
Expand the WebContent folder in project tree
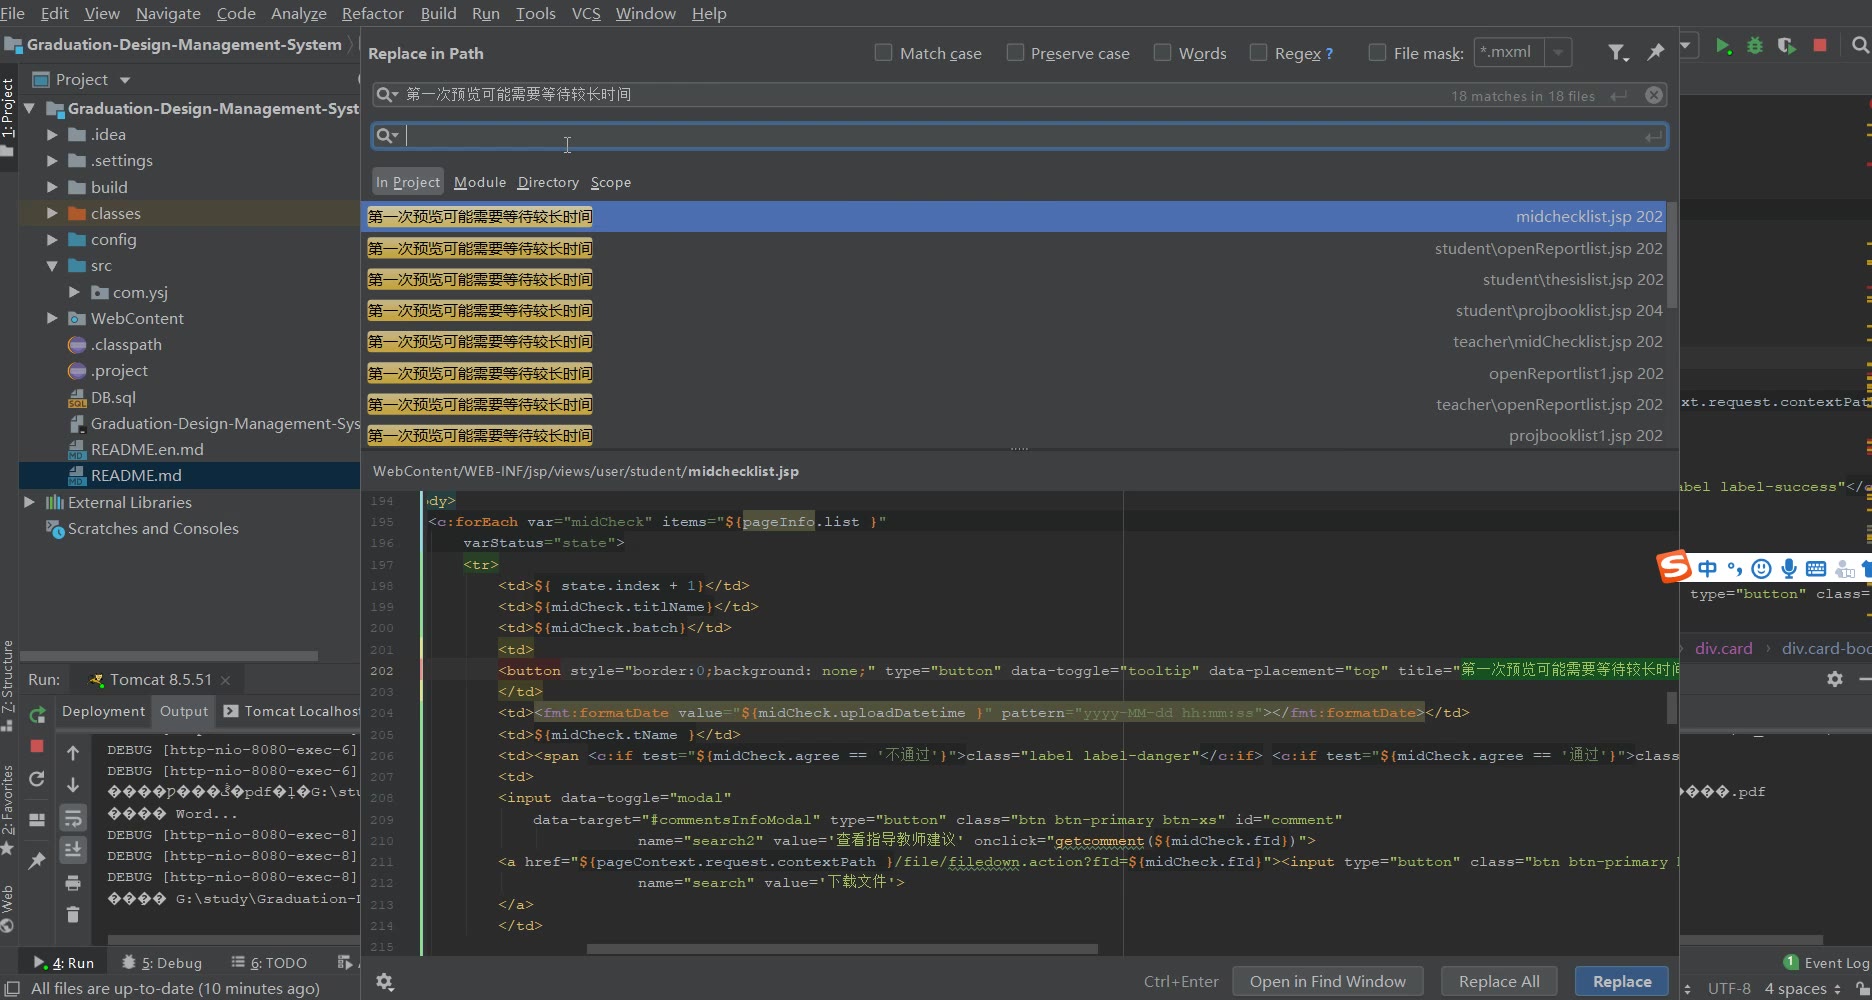coord(52,318)
